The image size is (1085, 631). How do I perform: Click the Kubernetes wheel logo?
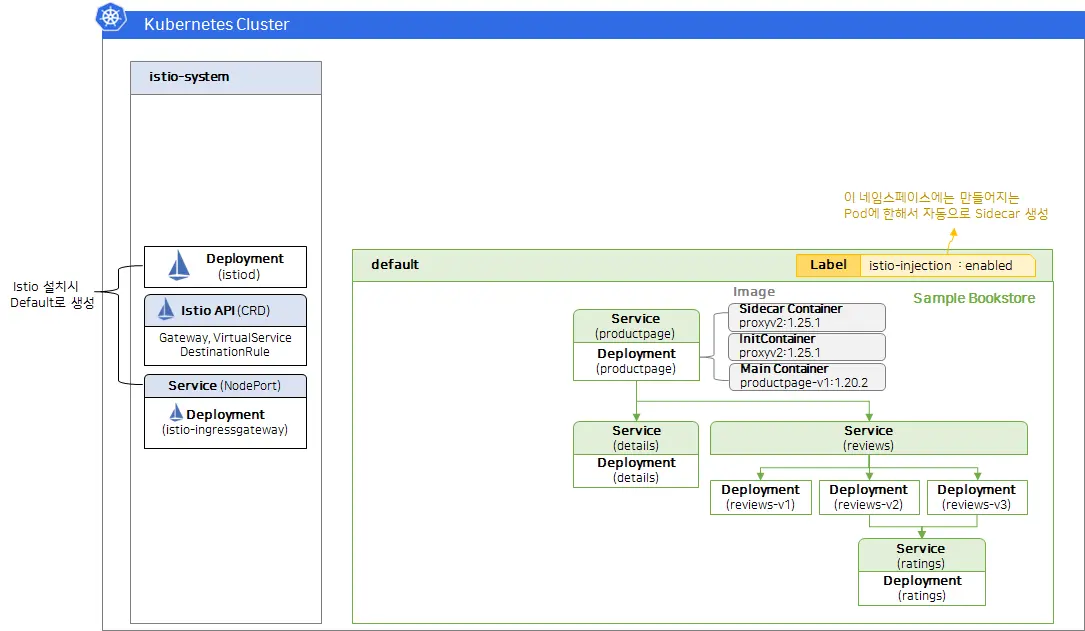coord(111,17)
